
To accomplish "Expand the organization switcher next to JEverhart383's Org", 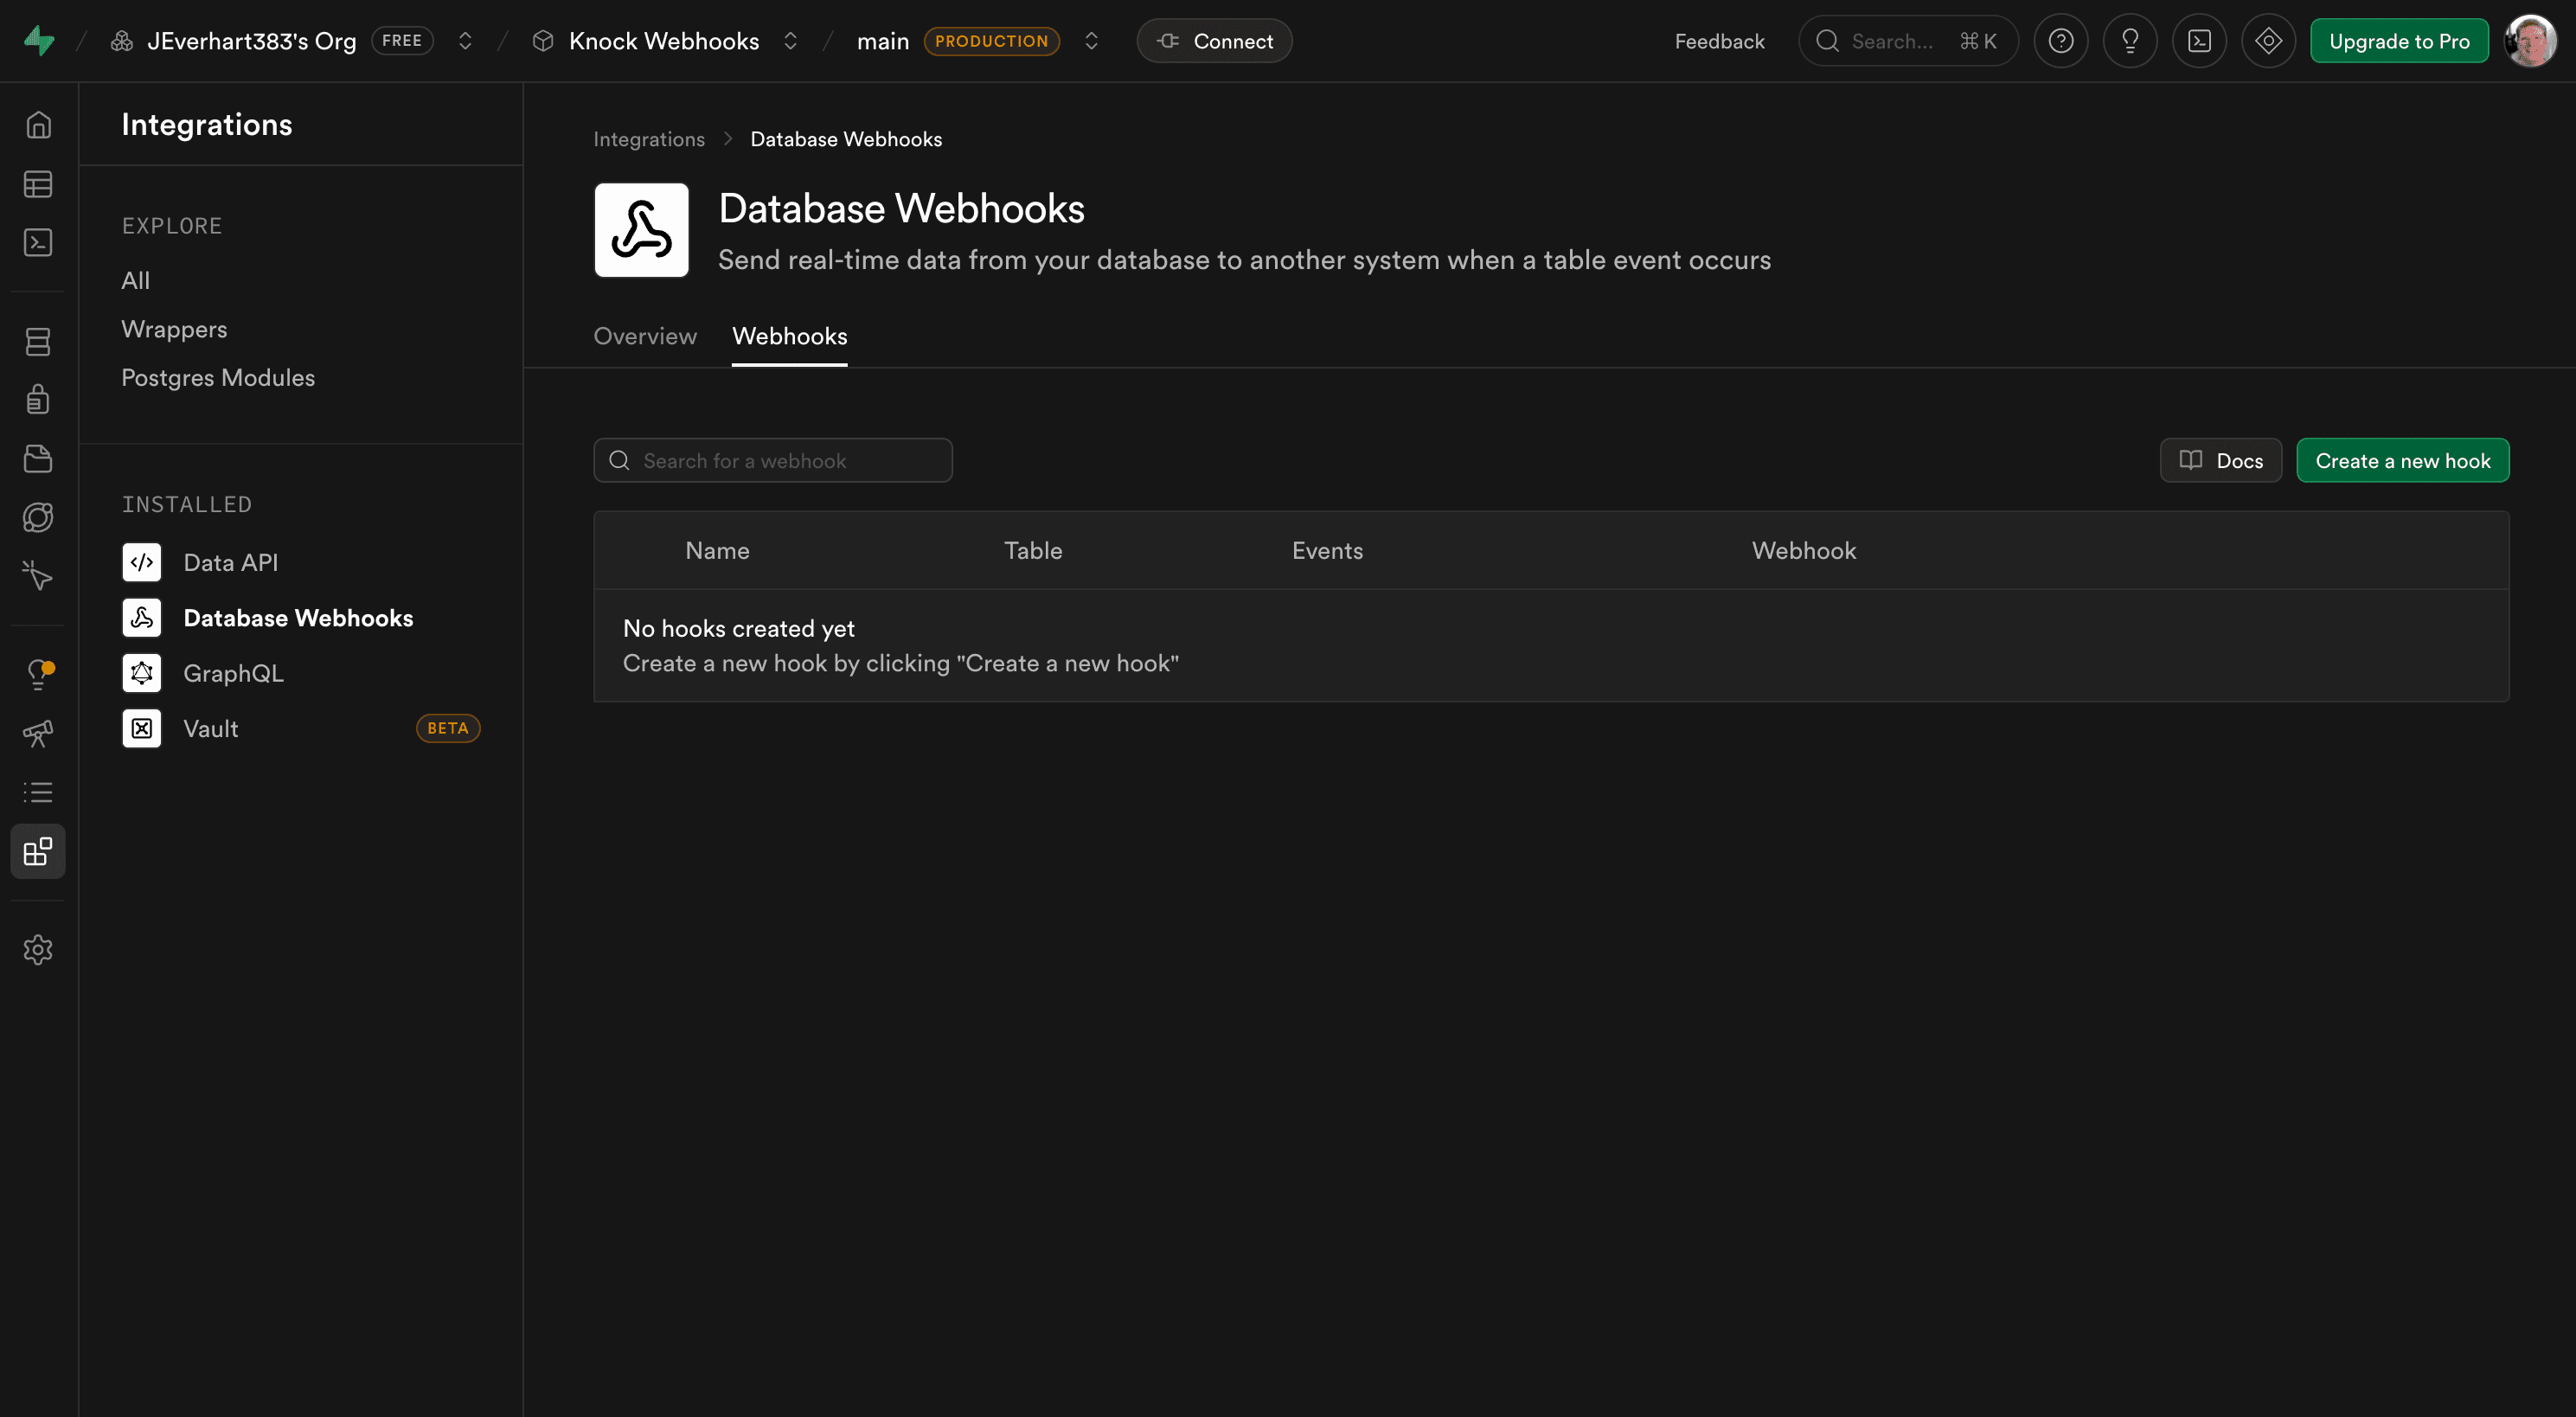I will point(465,40).
